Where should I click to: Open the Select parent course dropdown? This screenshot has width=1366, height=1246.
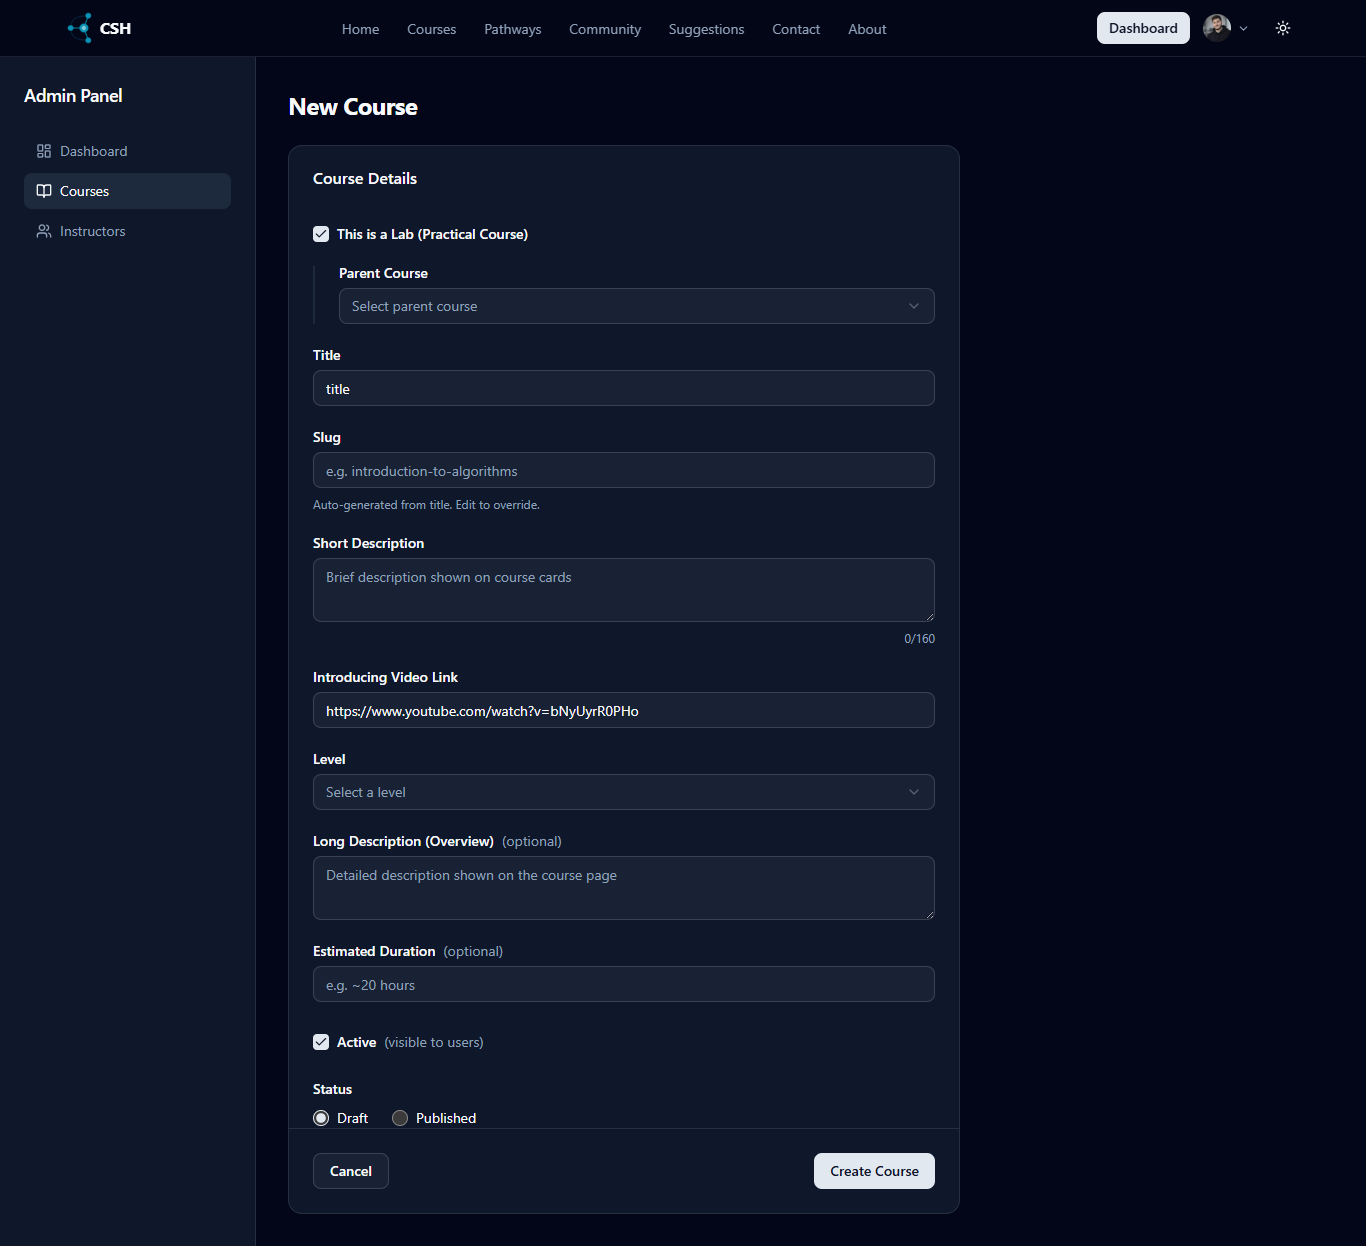click(x=637, y=306)
